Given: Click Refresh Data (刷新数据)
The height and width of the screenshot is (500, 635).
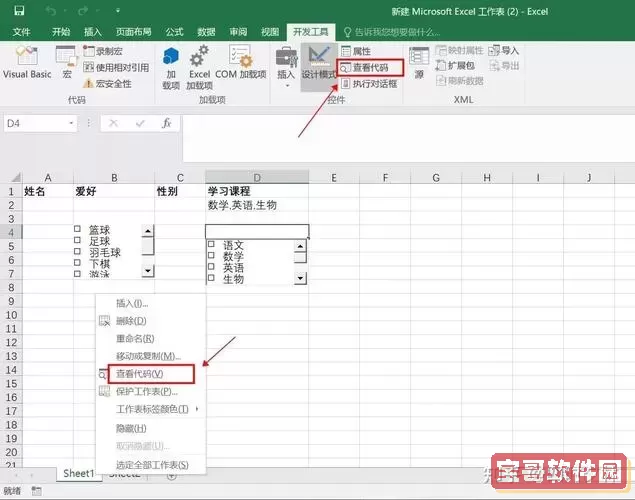Looking at the screenshot, I should click(x=459, y=81).
